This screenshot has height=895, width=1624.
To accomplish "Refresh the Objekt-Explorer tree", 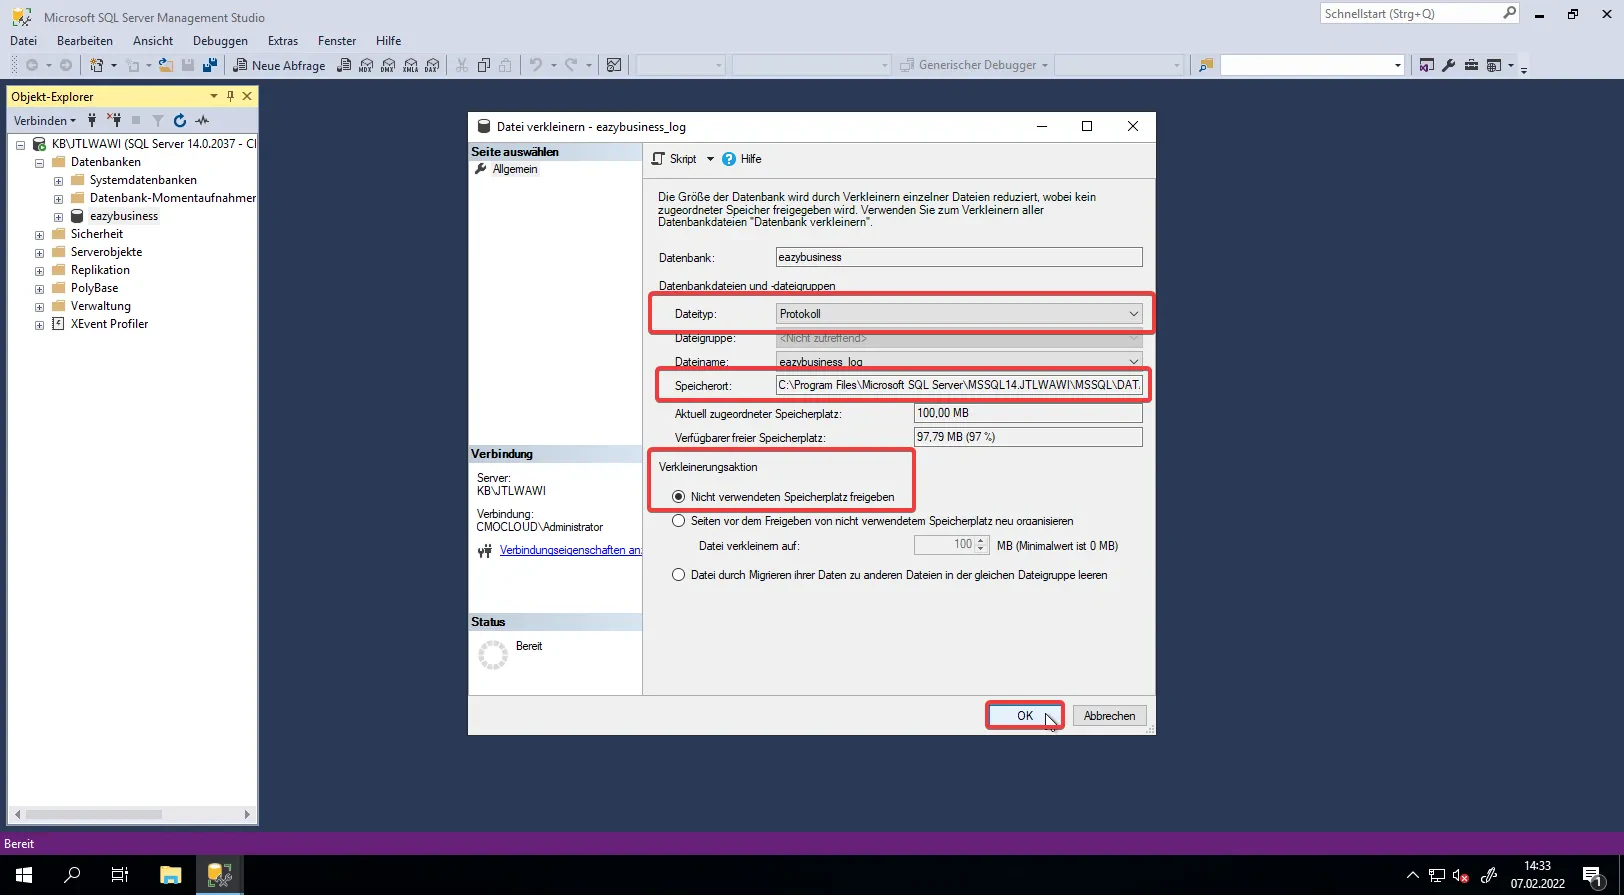I will (x=180, y=120).
